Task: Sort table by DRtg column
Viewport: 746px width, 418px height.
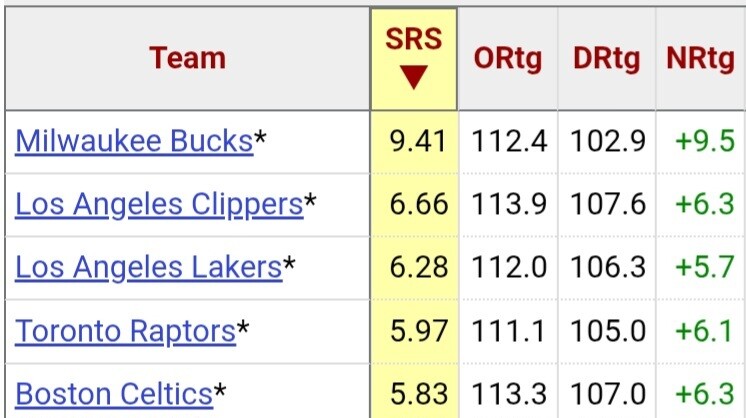Action: coord(607,58)
